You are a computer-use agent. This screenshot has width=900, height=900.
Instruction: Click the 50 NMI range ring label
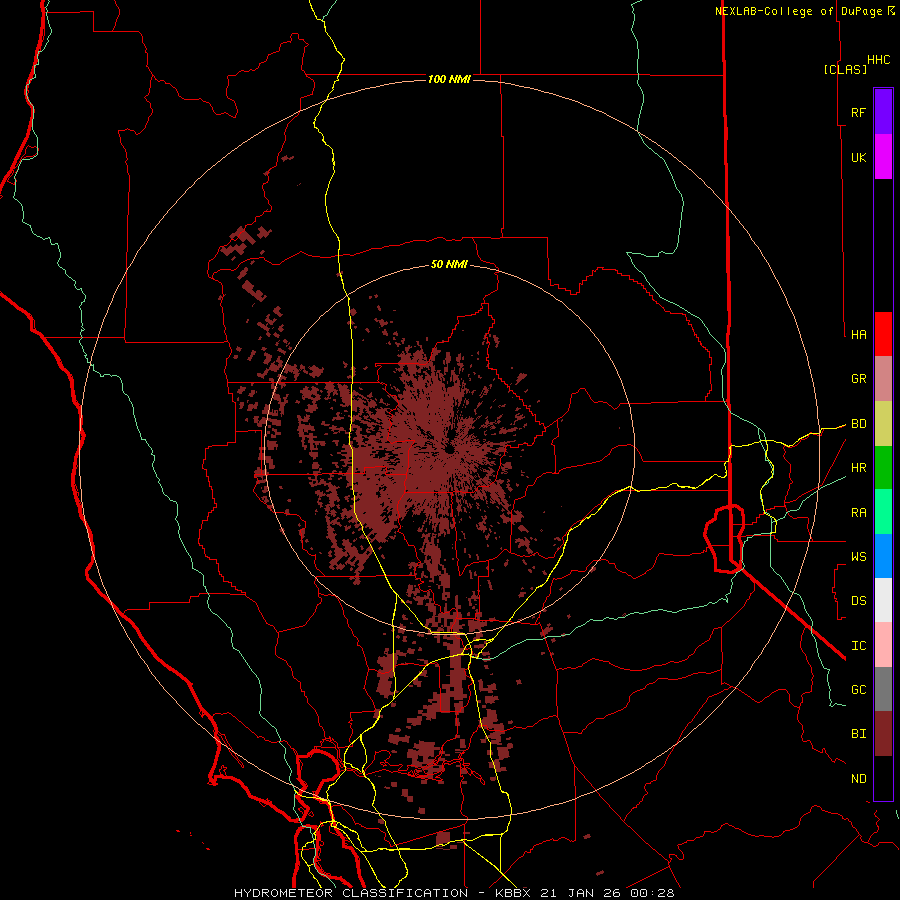point(449,264)
